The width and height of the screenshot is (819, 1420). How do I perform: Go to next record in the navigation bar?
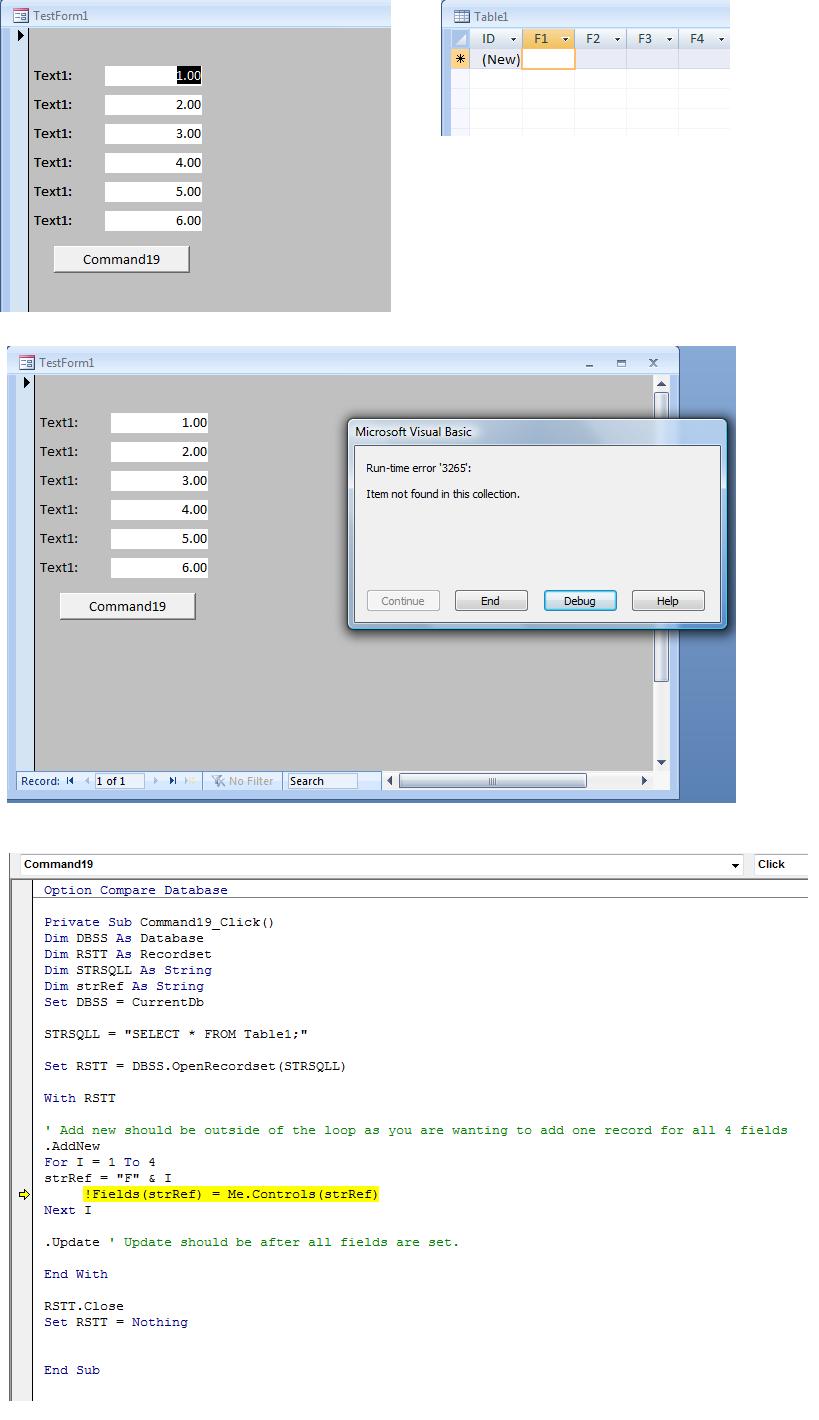pos(155,781)
